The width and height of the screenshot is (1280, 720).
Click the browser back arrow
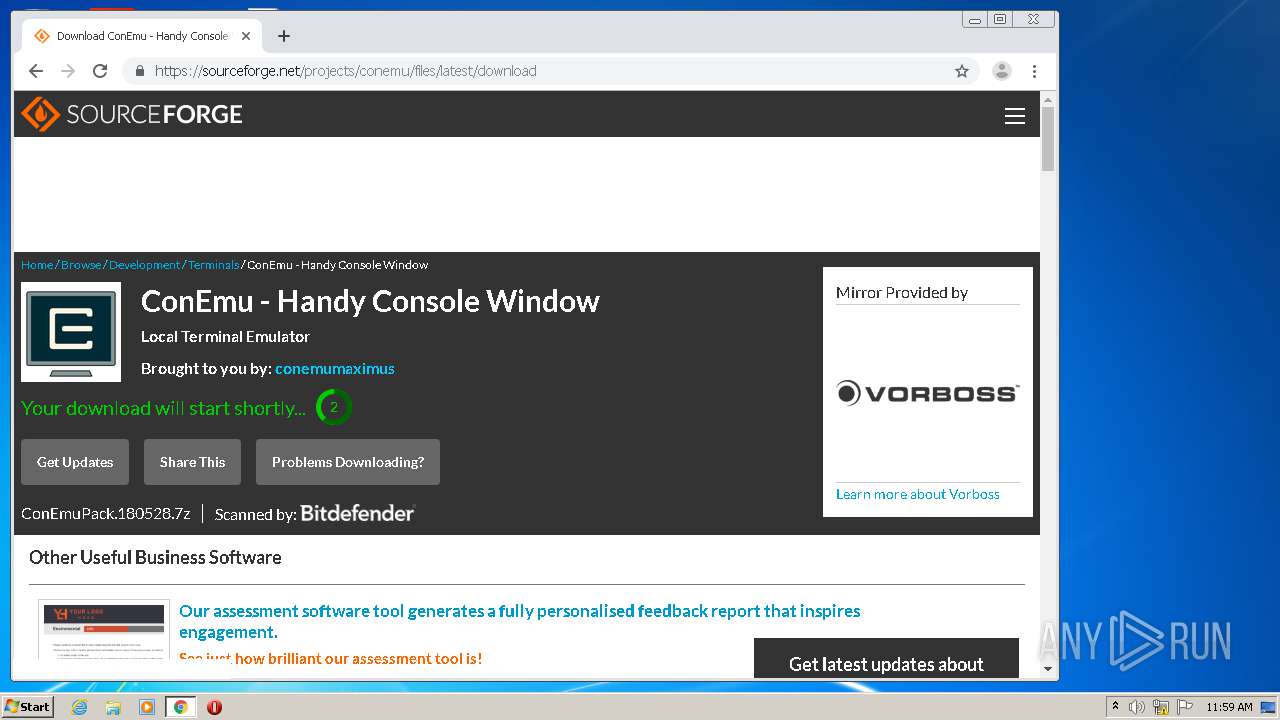(36, 71)
